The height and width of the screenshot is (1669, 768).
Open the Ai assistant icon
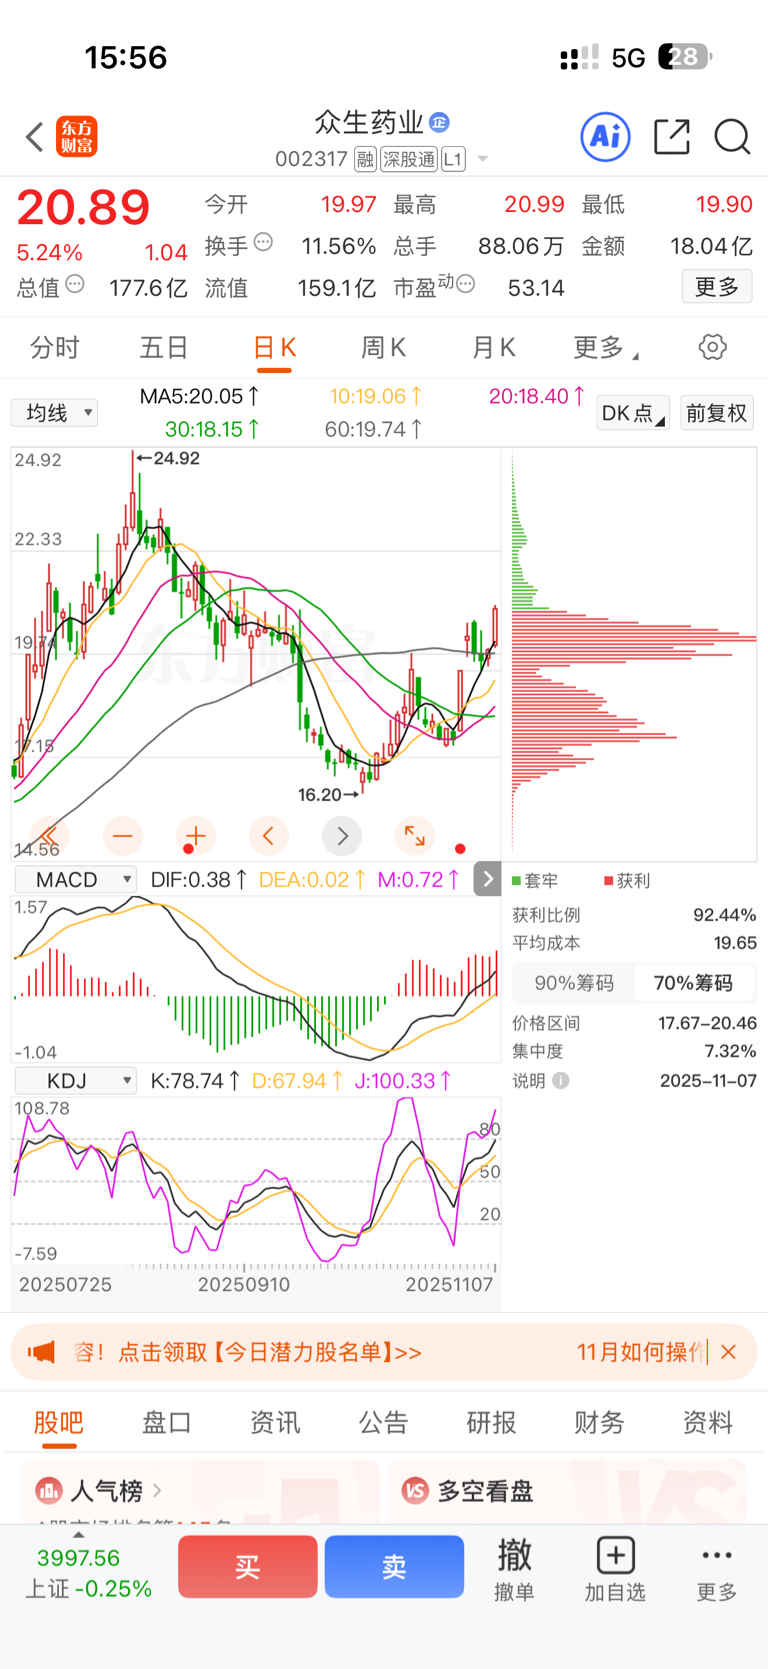tap(606, 137)
